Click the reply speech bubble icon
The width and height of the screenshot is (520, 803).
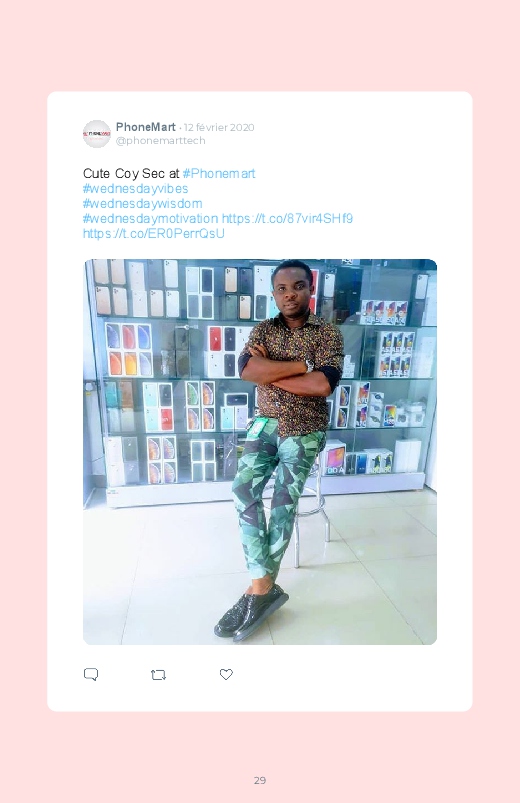coord(91,674)
